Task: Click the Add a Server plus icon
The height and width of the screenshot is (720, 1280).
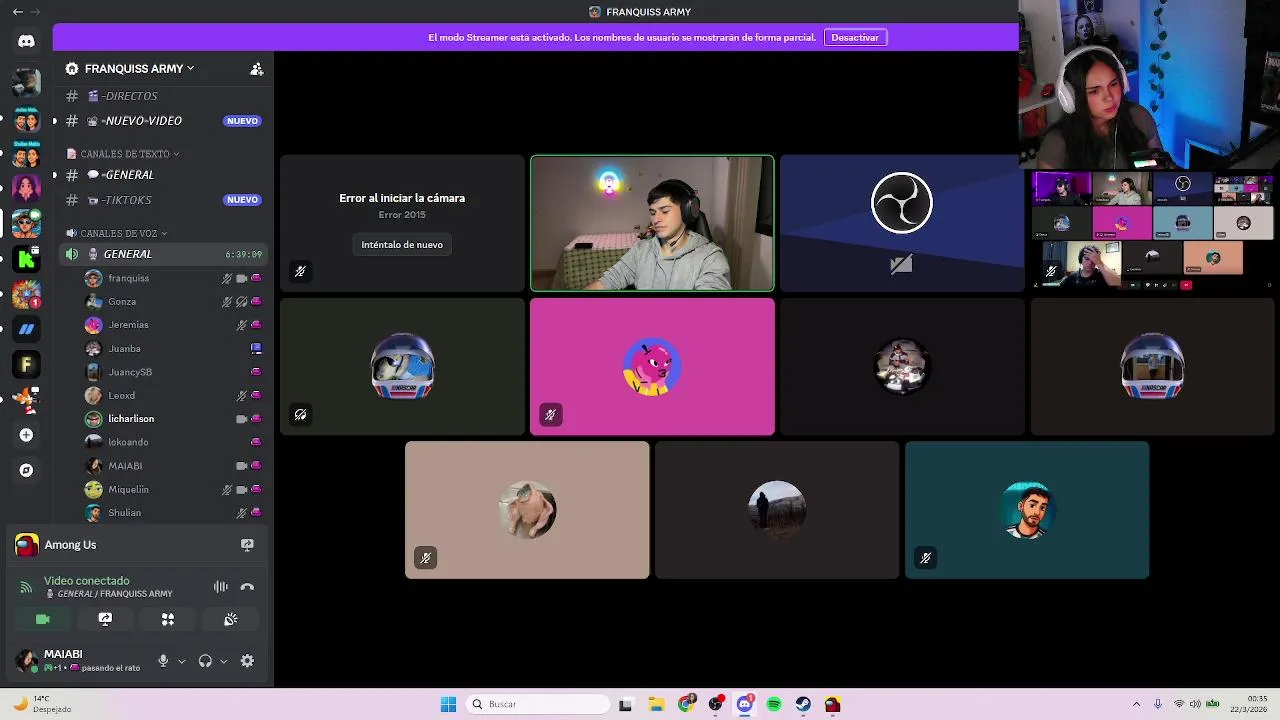Action: tap(26, 435)
